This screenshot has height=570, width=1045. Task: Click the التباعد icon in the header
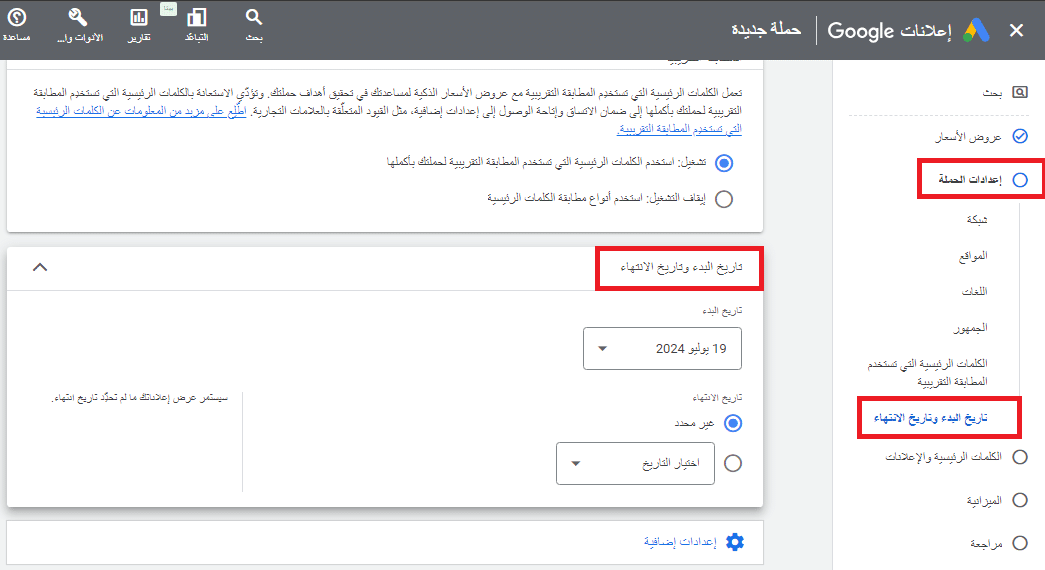[x=197, y=17]
